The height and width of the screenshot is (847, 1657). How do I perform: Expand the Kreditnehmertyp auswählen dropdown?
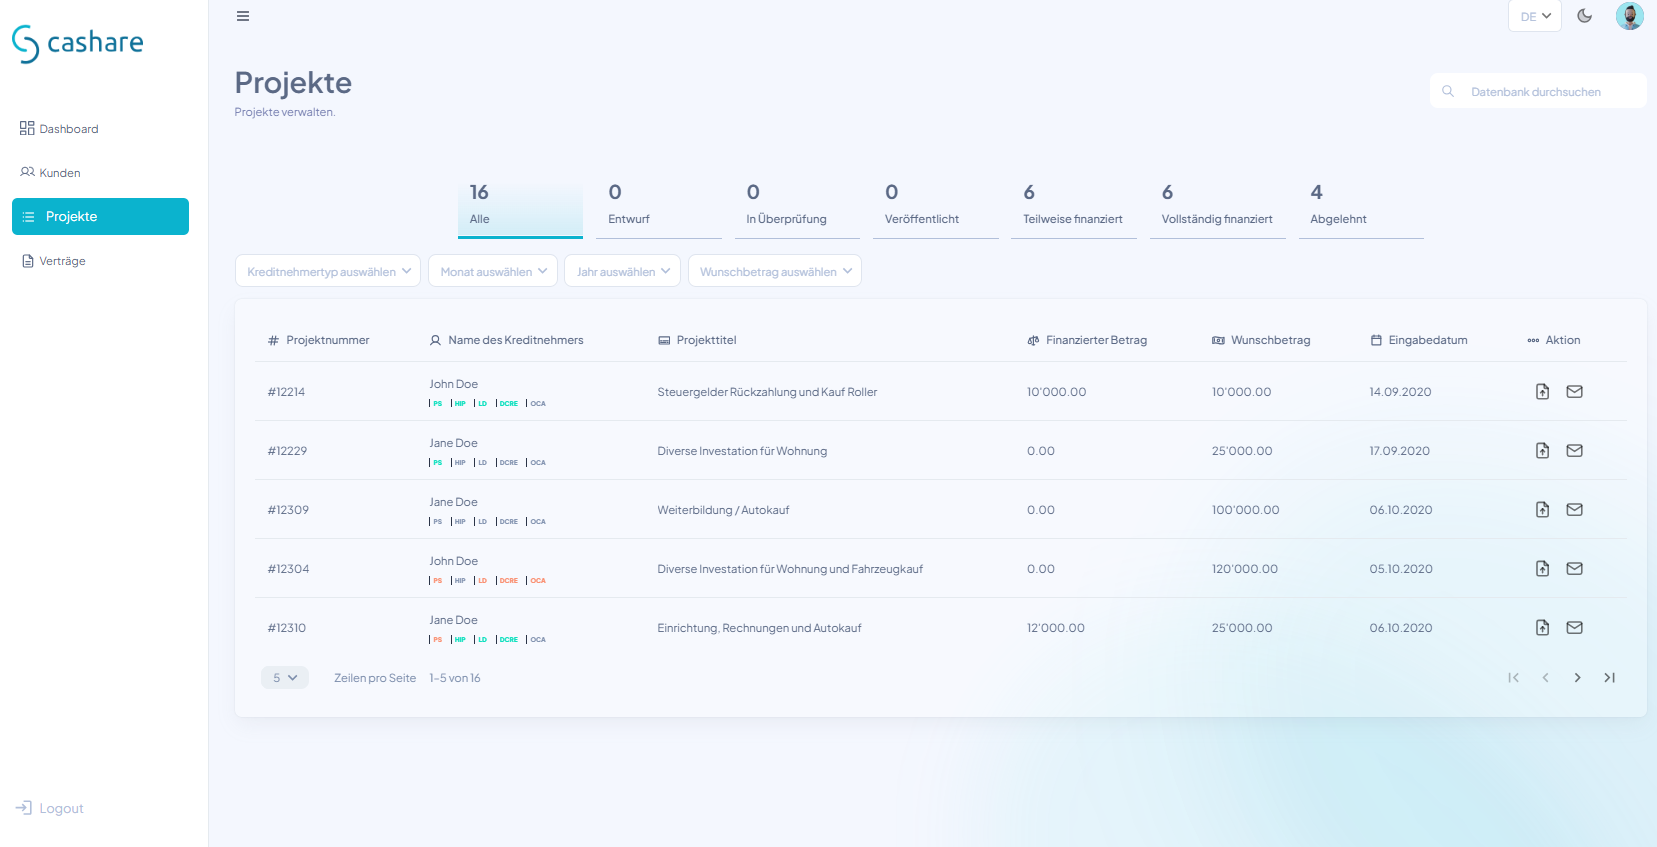click(328, 271)
